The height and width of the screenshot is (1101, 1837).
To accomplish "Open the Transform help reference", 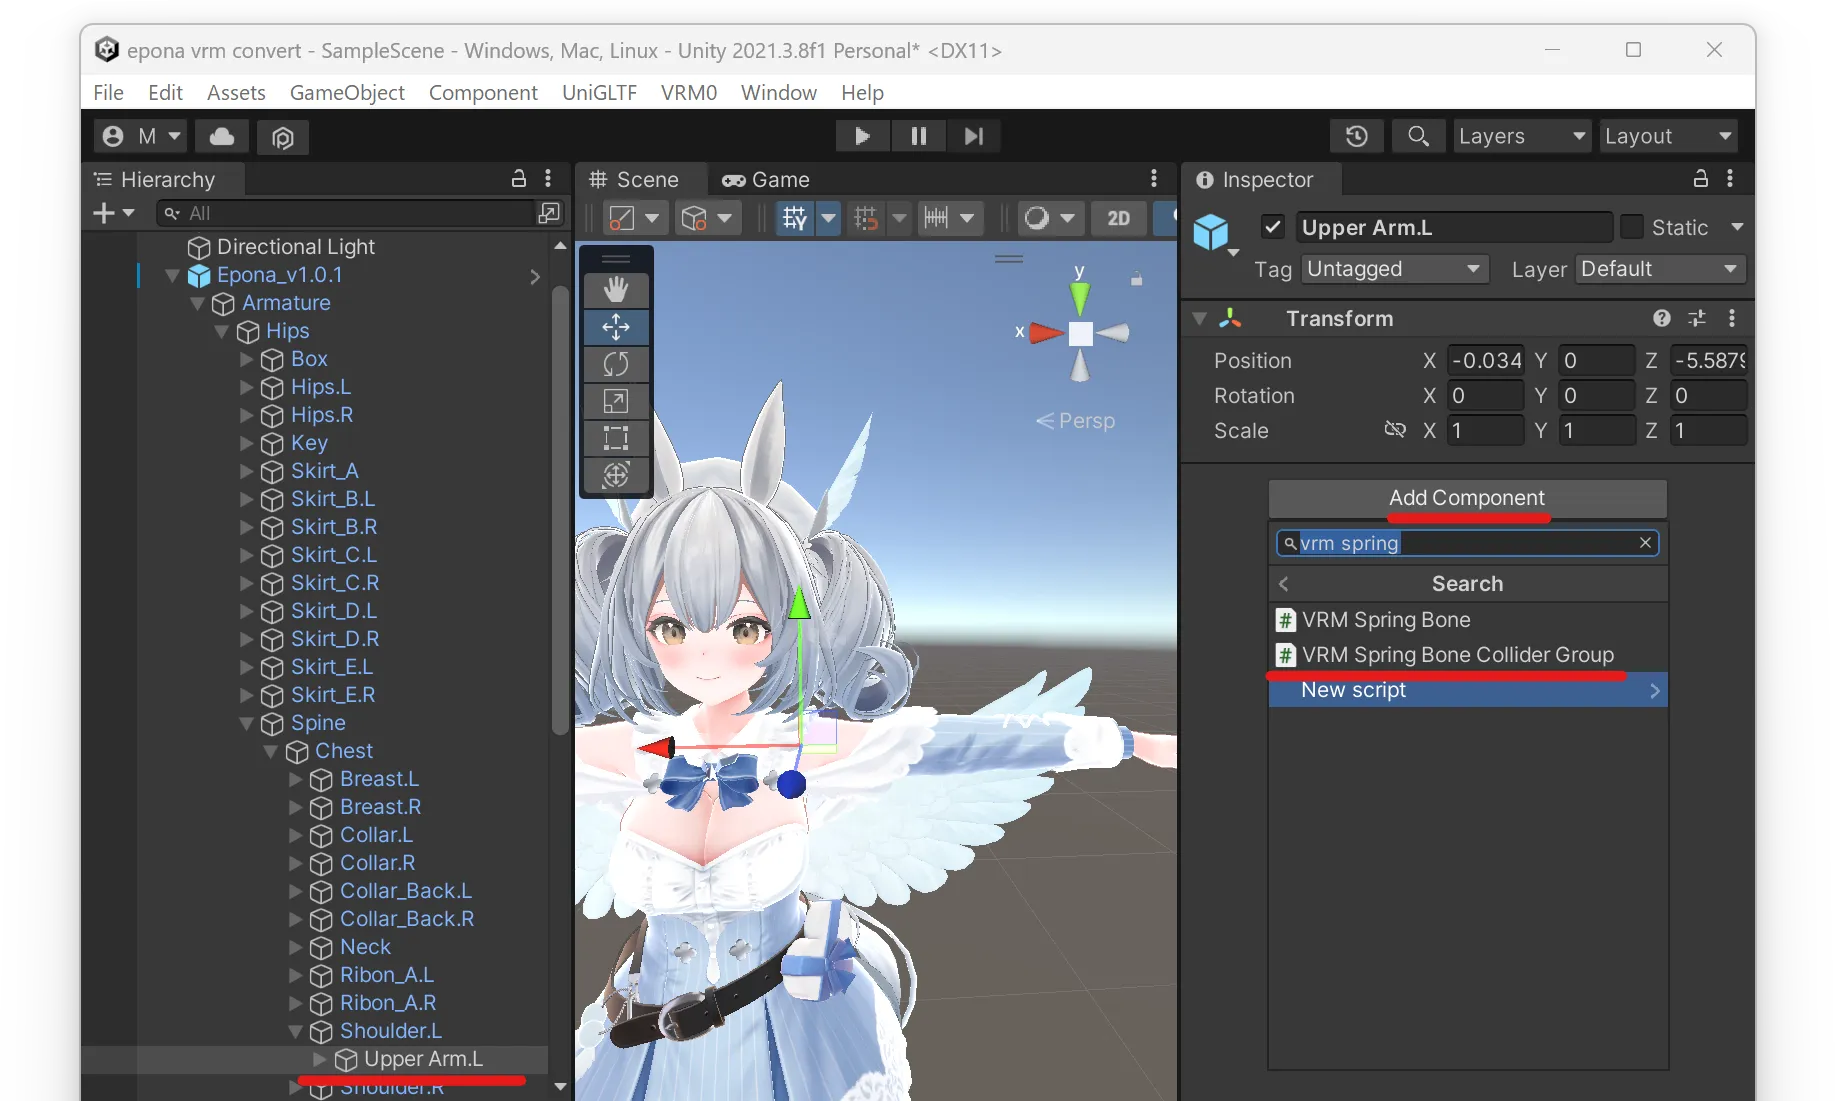I will coord(1662,318).
